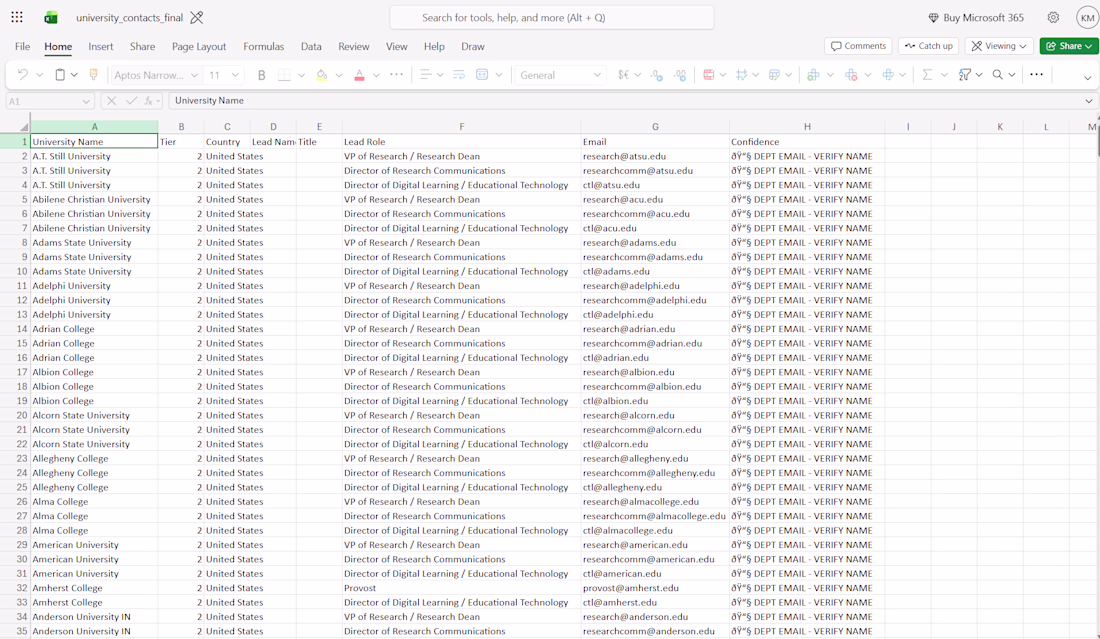This screenshot has width=1100, height=639.
Task: Click the Comments button
Action: (x=858, y=46)
